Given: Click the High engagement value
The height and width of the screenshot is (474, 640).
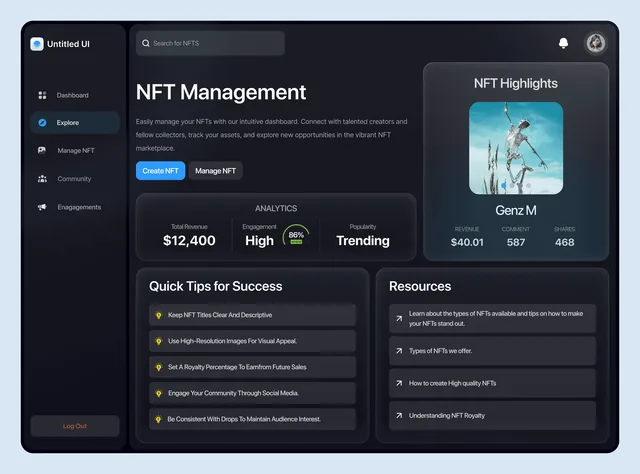Looking at the screenshot, I should [260, 241].
